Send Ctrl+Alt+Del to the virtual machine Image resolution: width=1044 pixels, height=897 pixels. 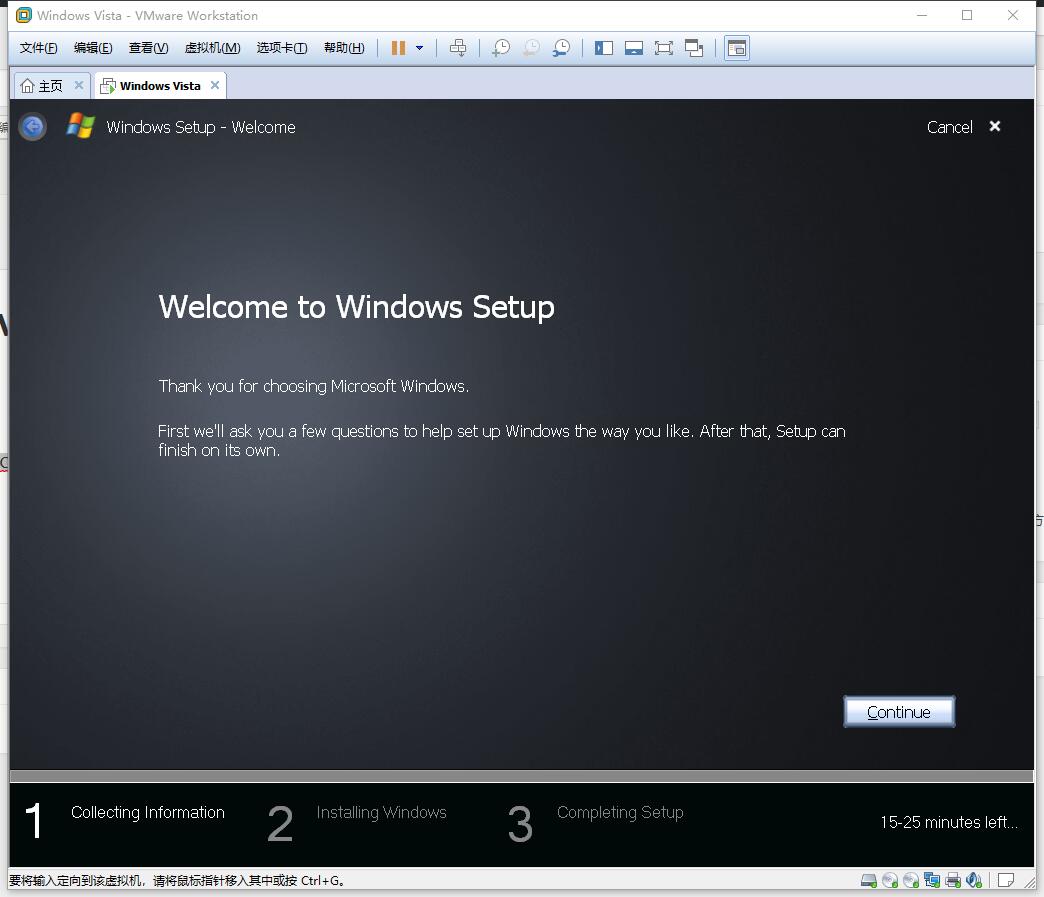click(458, 48)
